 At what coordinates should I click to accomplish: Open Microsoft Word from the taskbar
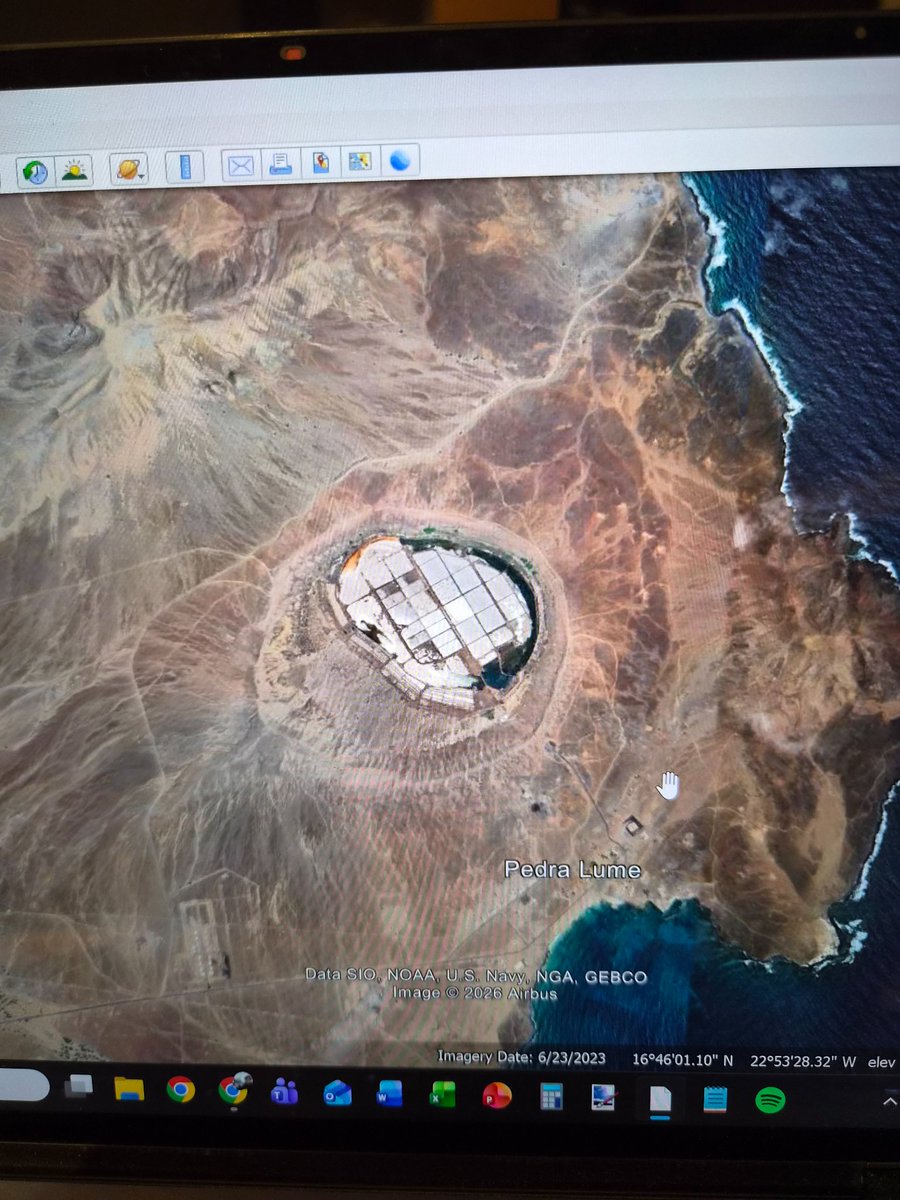389,1094
